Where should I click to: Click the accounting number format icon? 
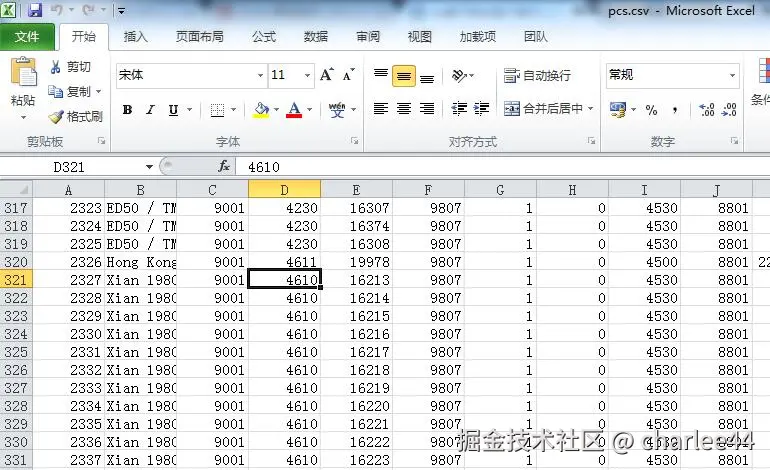pyautogui.click(x=618, y=110)
